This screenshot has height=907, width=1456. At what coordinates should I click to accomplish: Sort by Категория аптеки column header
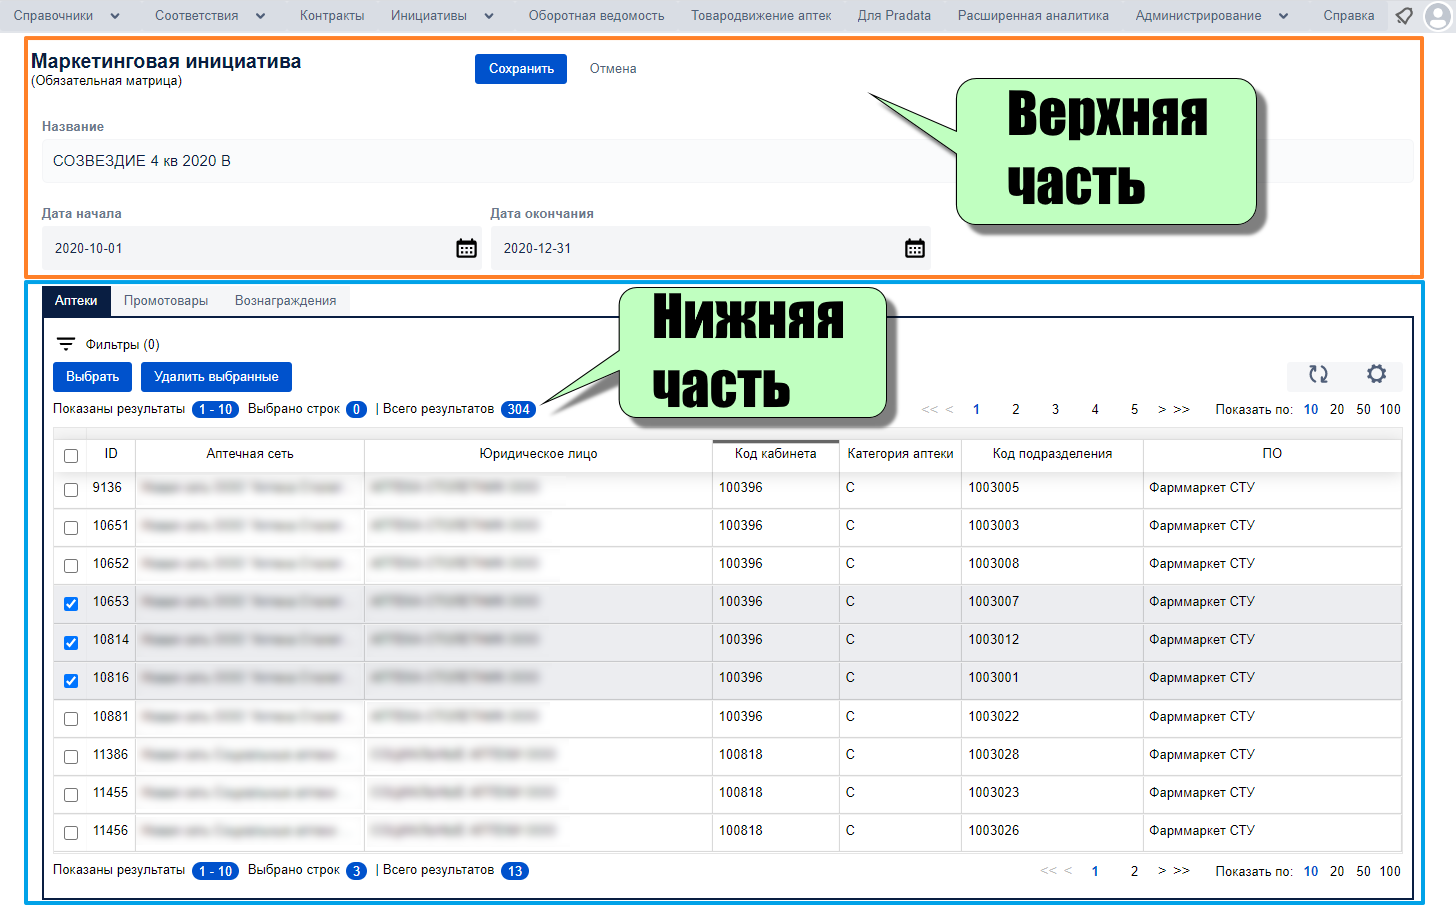point(900,454)
